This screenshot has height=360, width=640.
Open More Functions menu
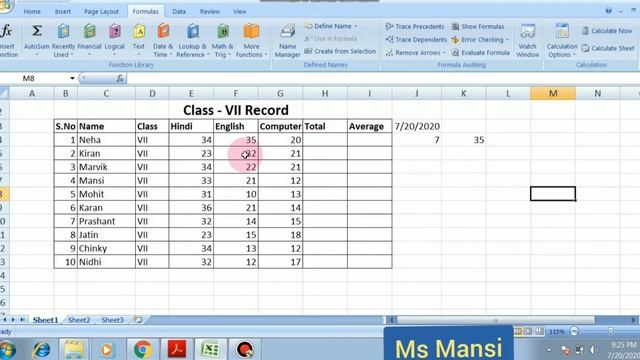tap(251, 40)
